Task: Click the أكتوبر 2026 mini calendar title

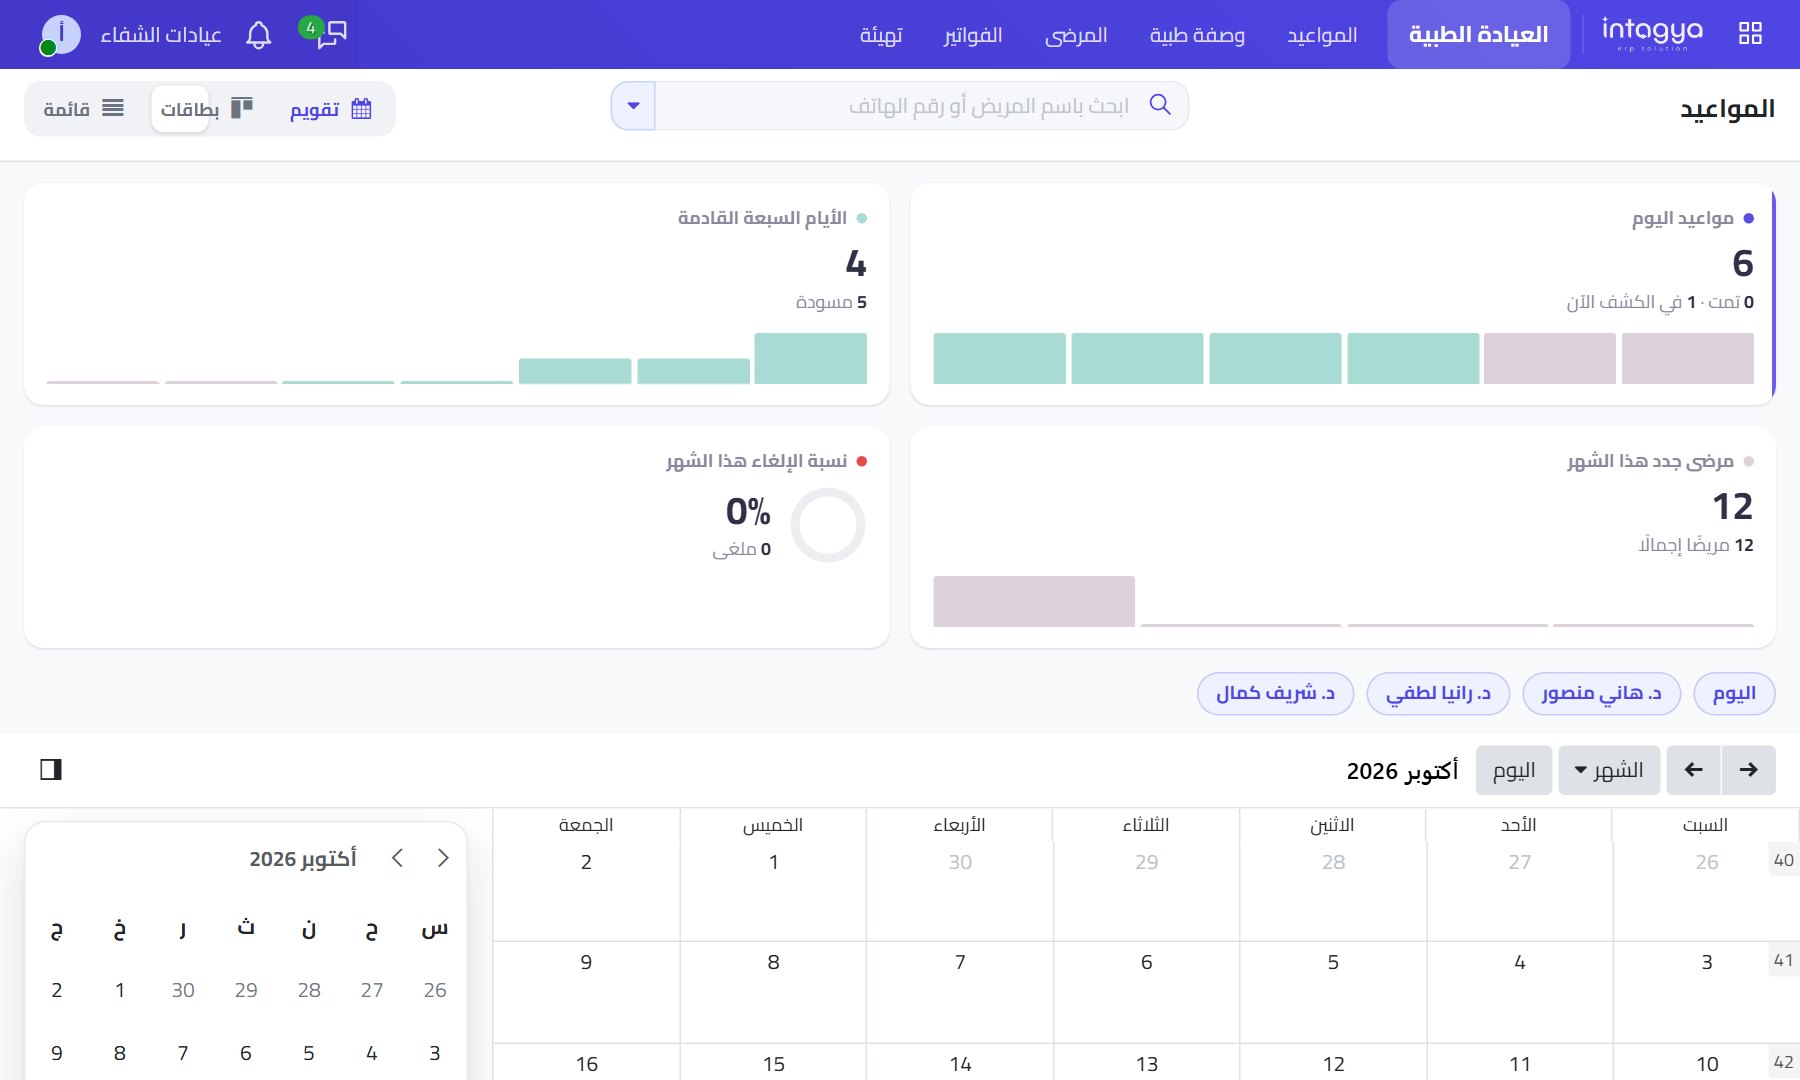Action: tap(303, 859)
